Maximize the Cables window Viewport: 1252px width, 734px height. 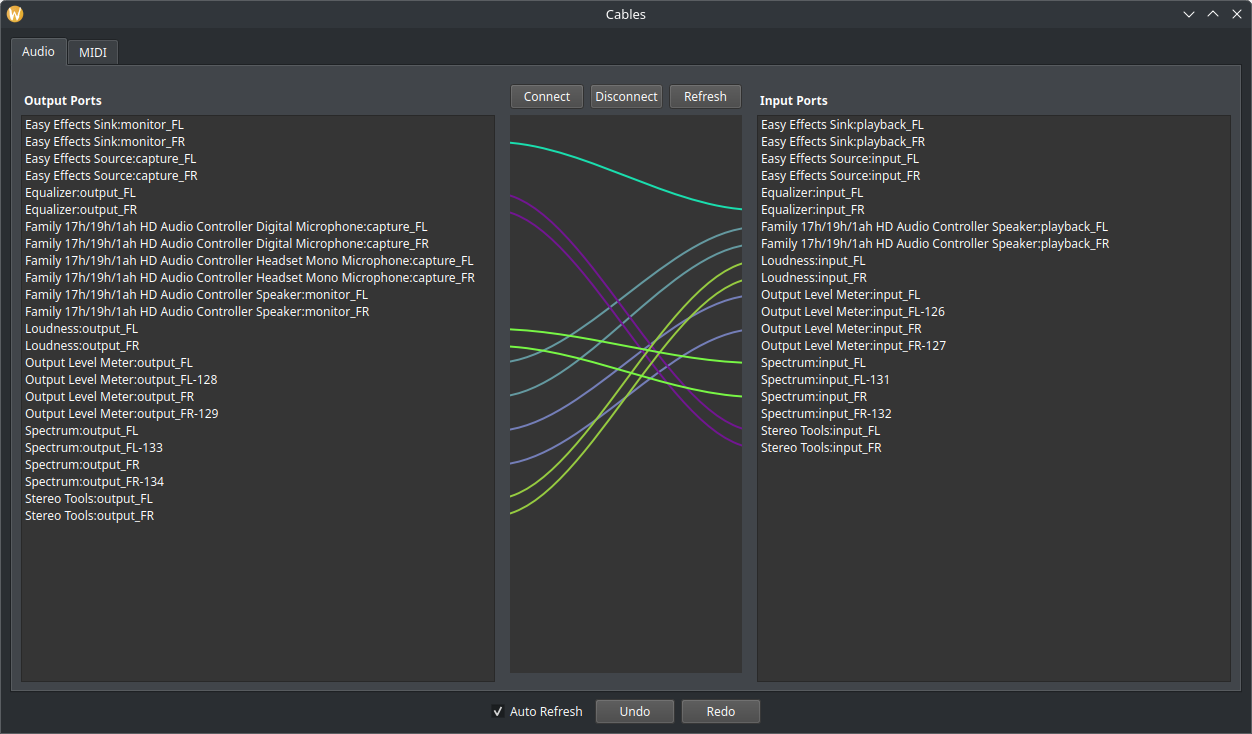[1212, 14]
